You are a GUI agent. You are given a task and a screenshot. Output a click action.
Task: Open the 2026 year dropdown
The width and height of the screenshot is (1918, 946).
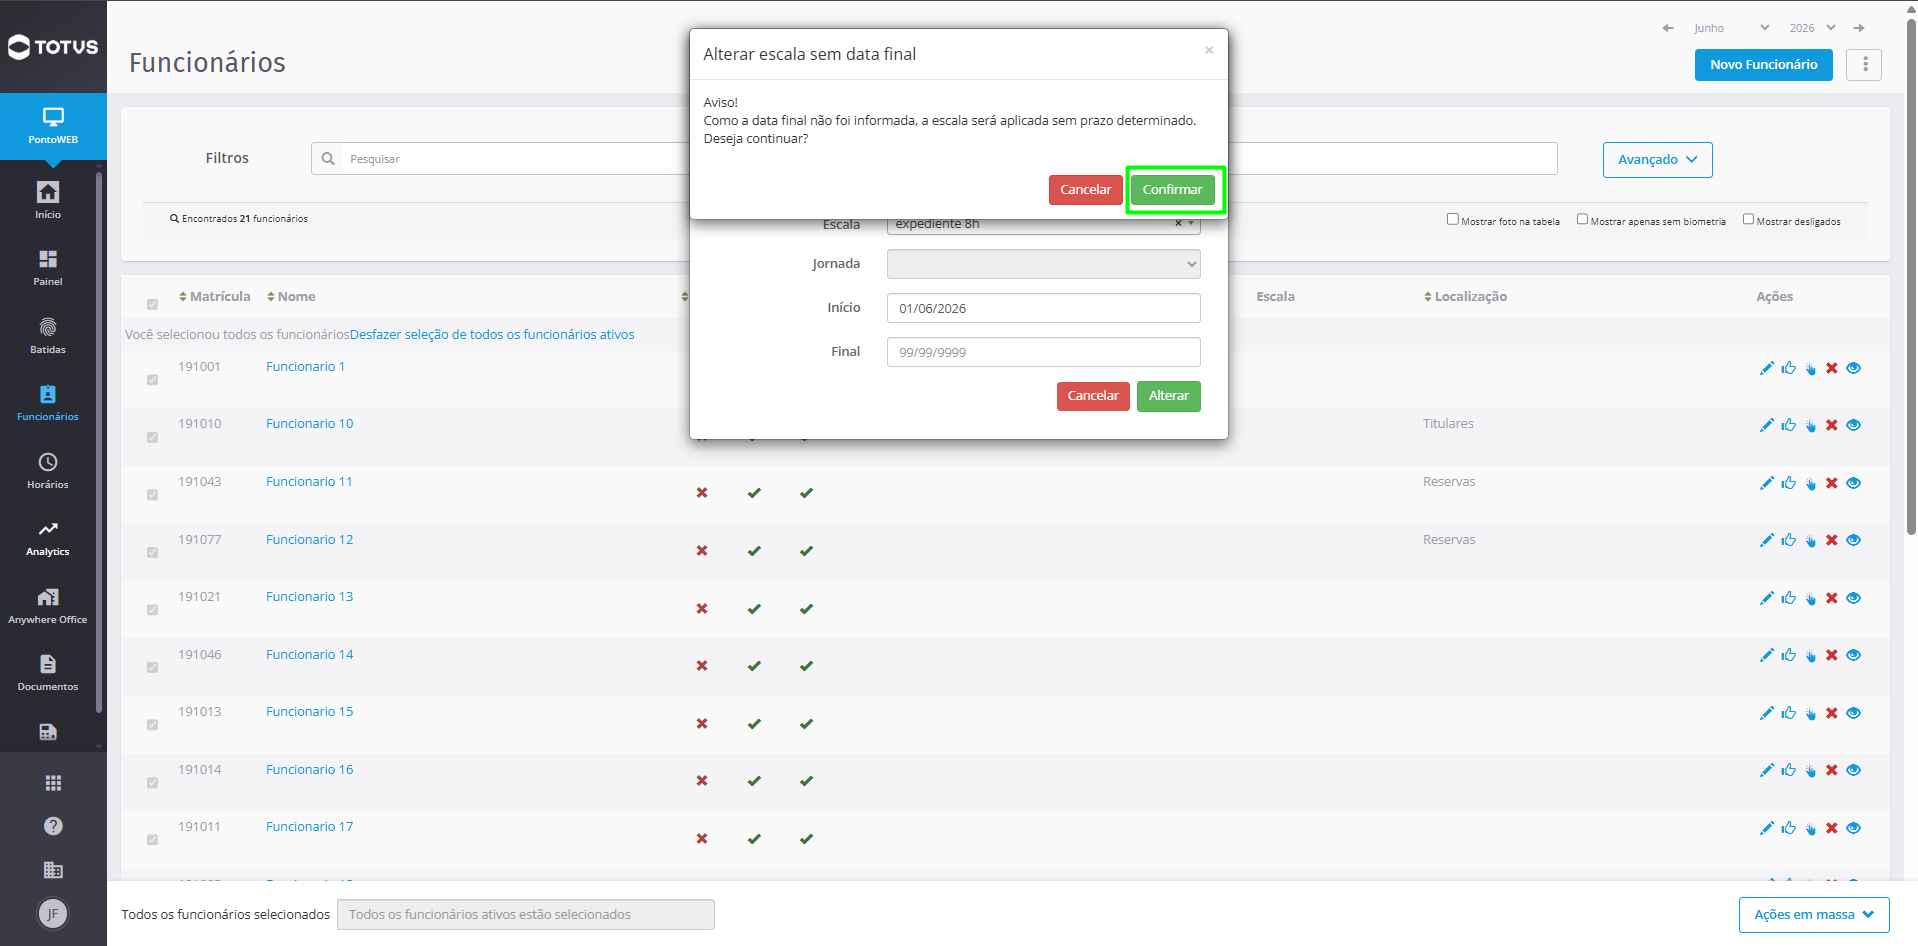(x=1812, y=28)
